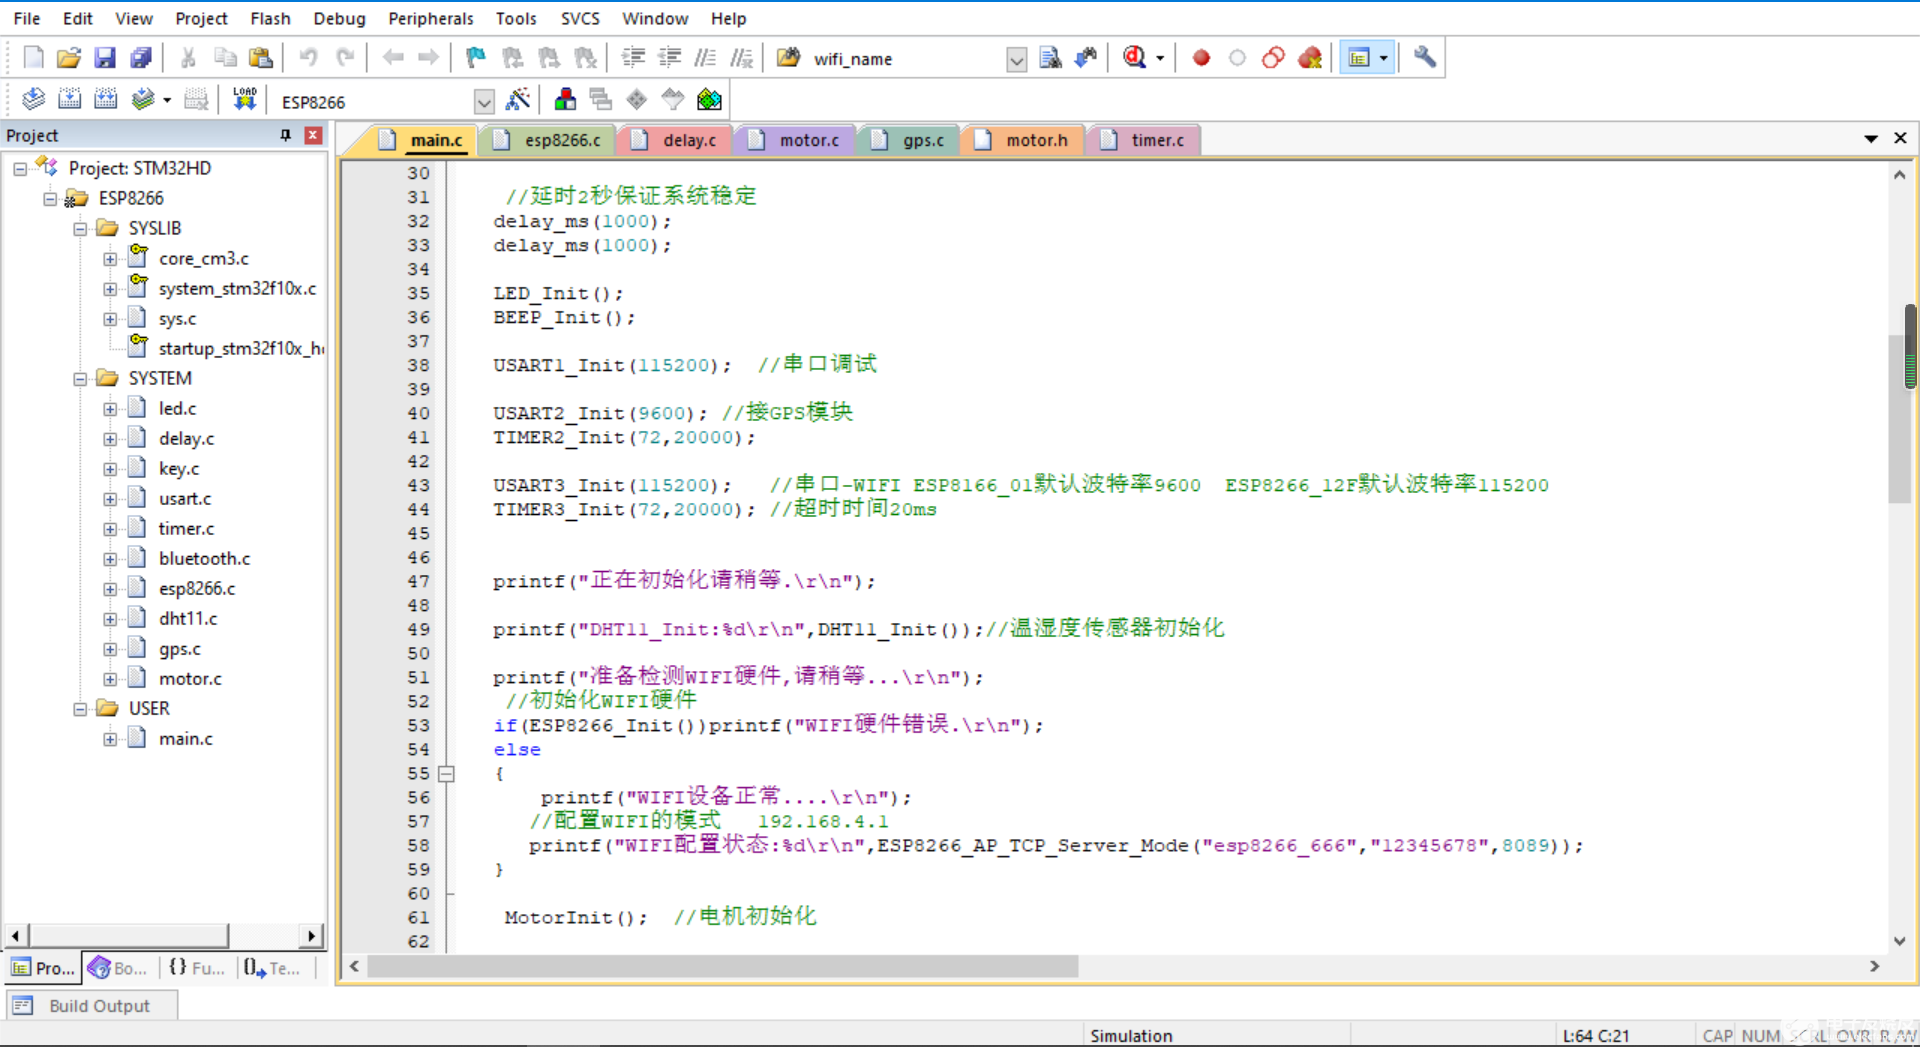Click the Download (LOAD) to flash icon
Screen dimensions: 1920x1047
pyautogui.click(x=244, y=100)
